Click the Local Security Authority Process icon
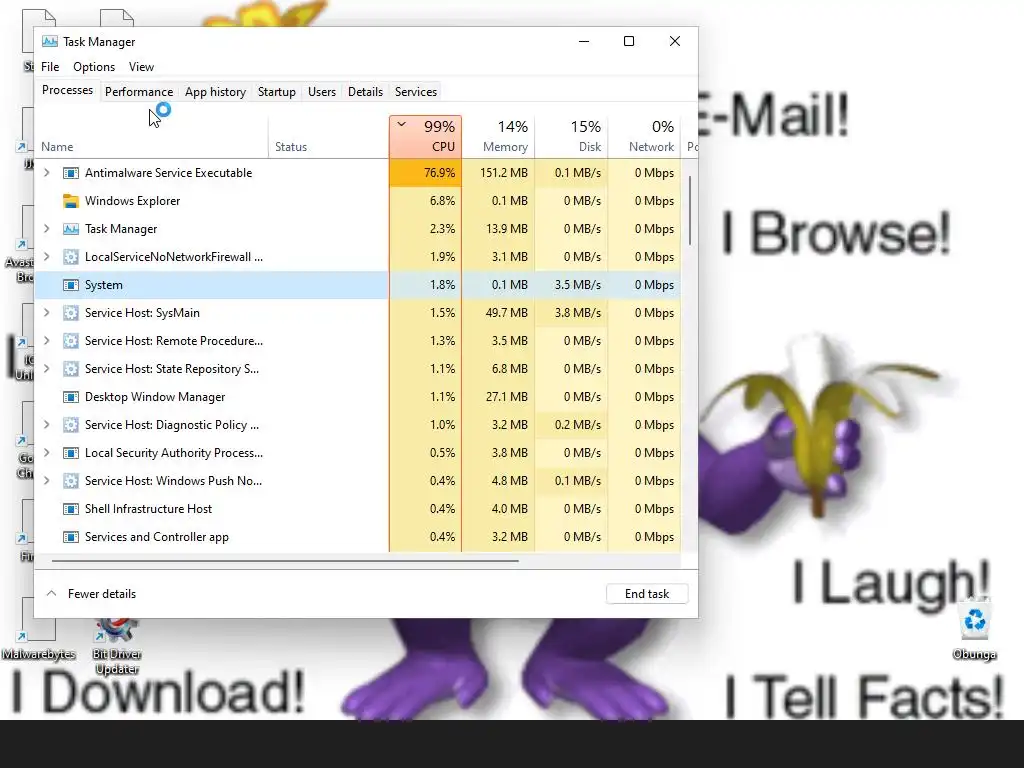The width and height of the screenshot is (1024, 768). click(x=71, y=453)
